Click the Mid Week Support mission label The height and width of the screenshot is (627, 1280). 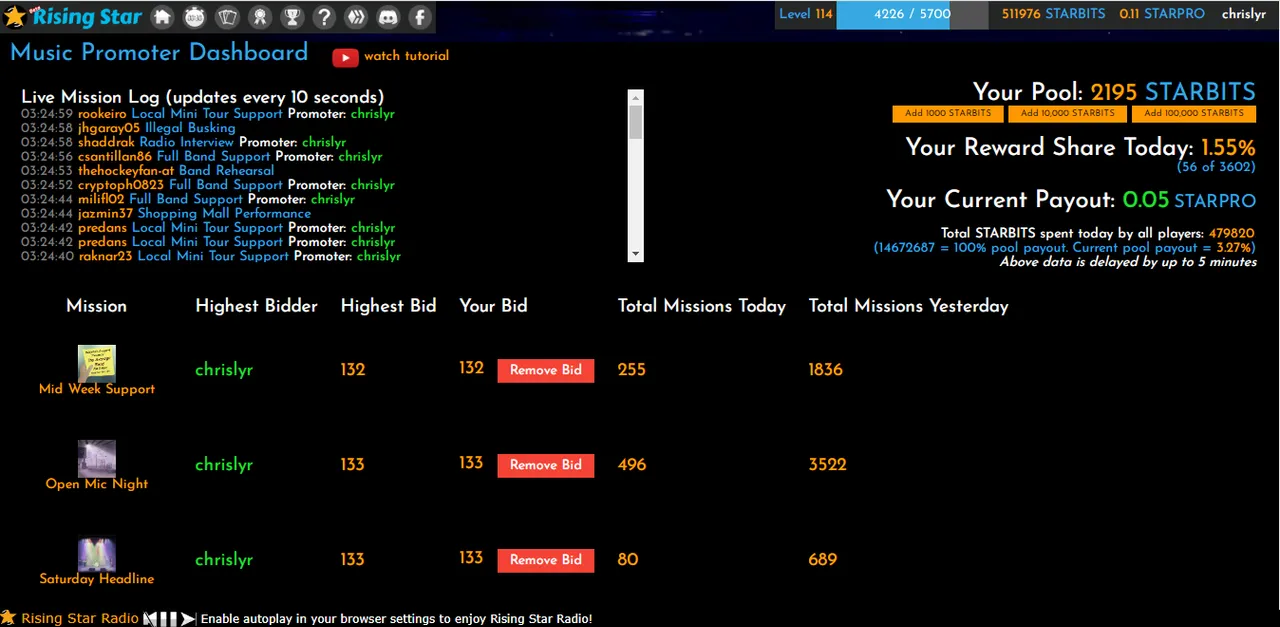pyautogui.click(x=97, y=389)
